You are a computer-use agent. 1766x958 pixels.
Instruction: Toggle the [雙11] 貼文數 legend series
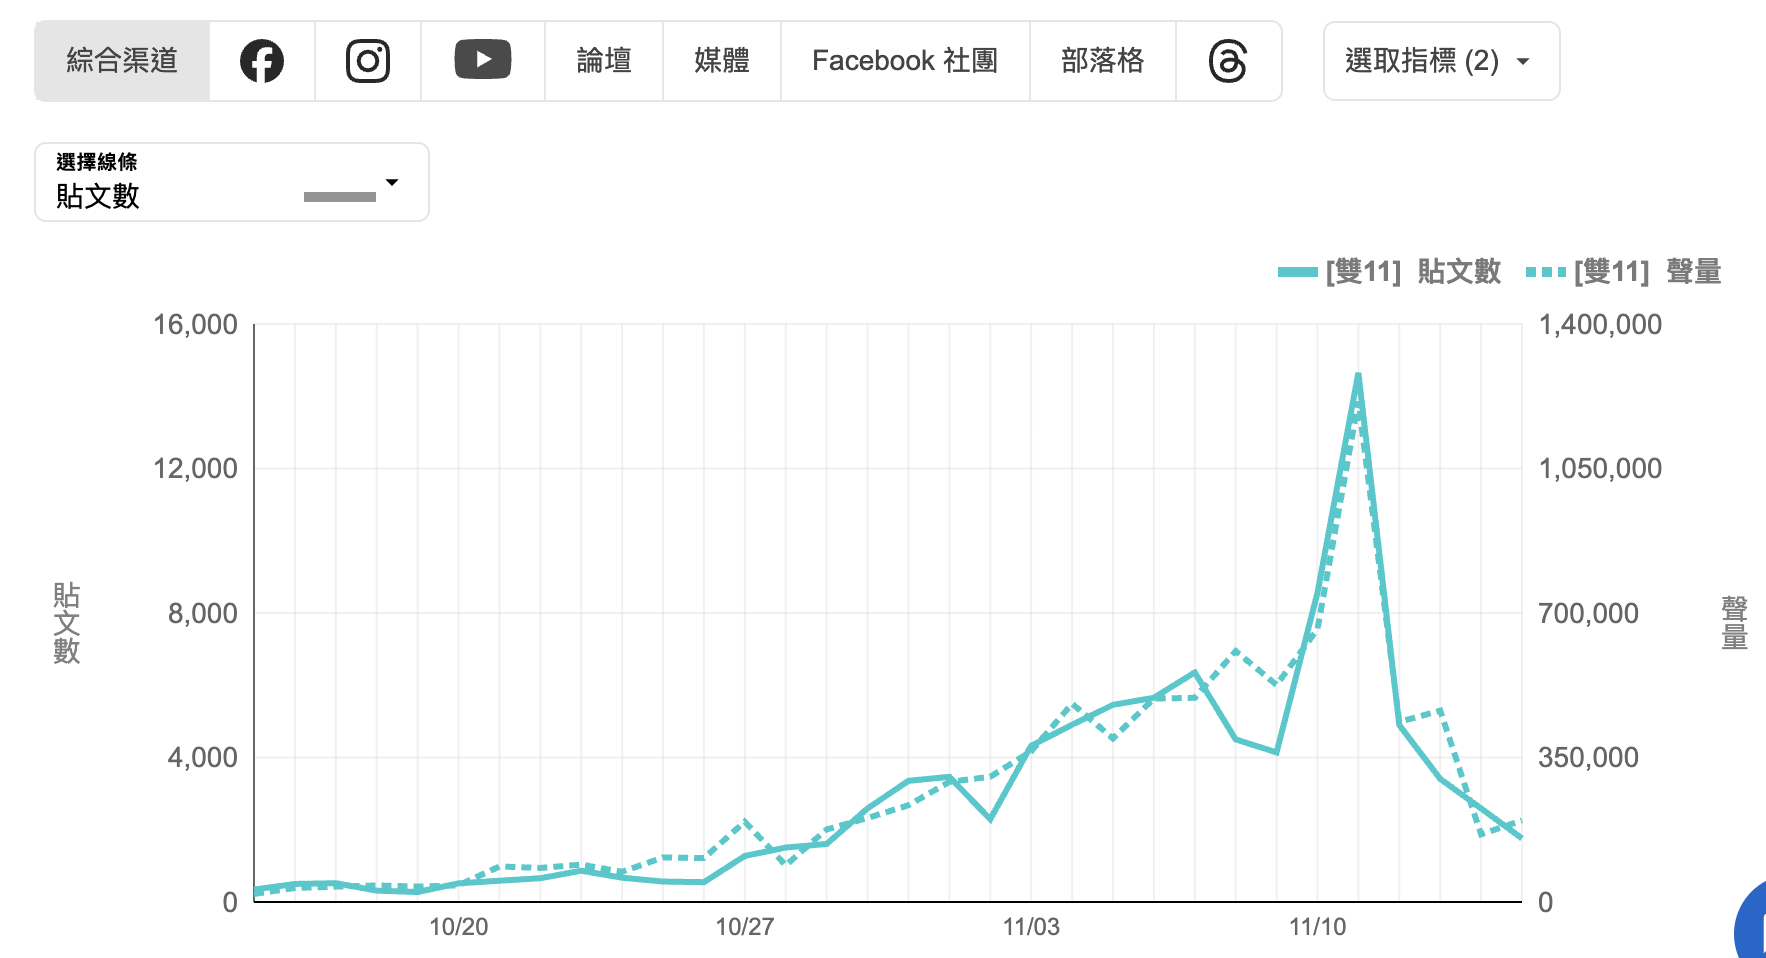[x=1389, y=271]
